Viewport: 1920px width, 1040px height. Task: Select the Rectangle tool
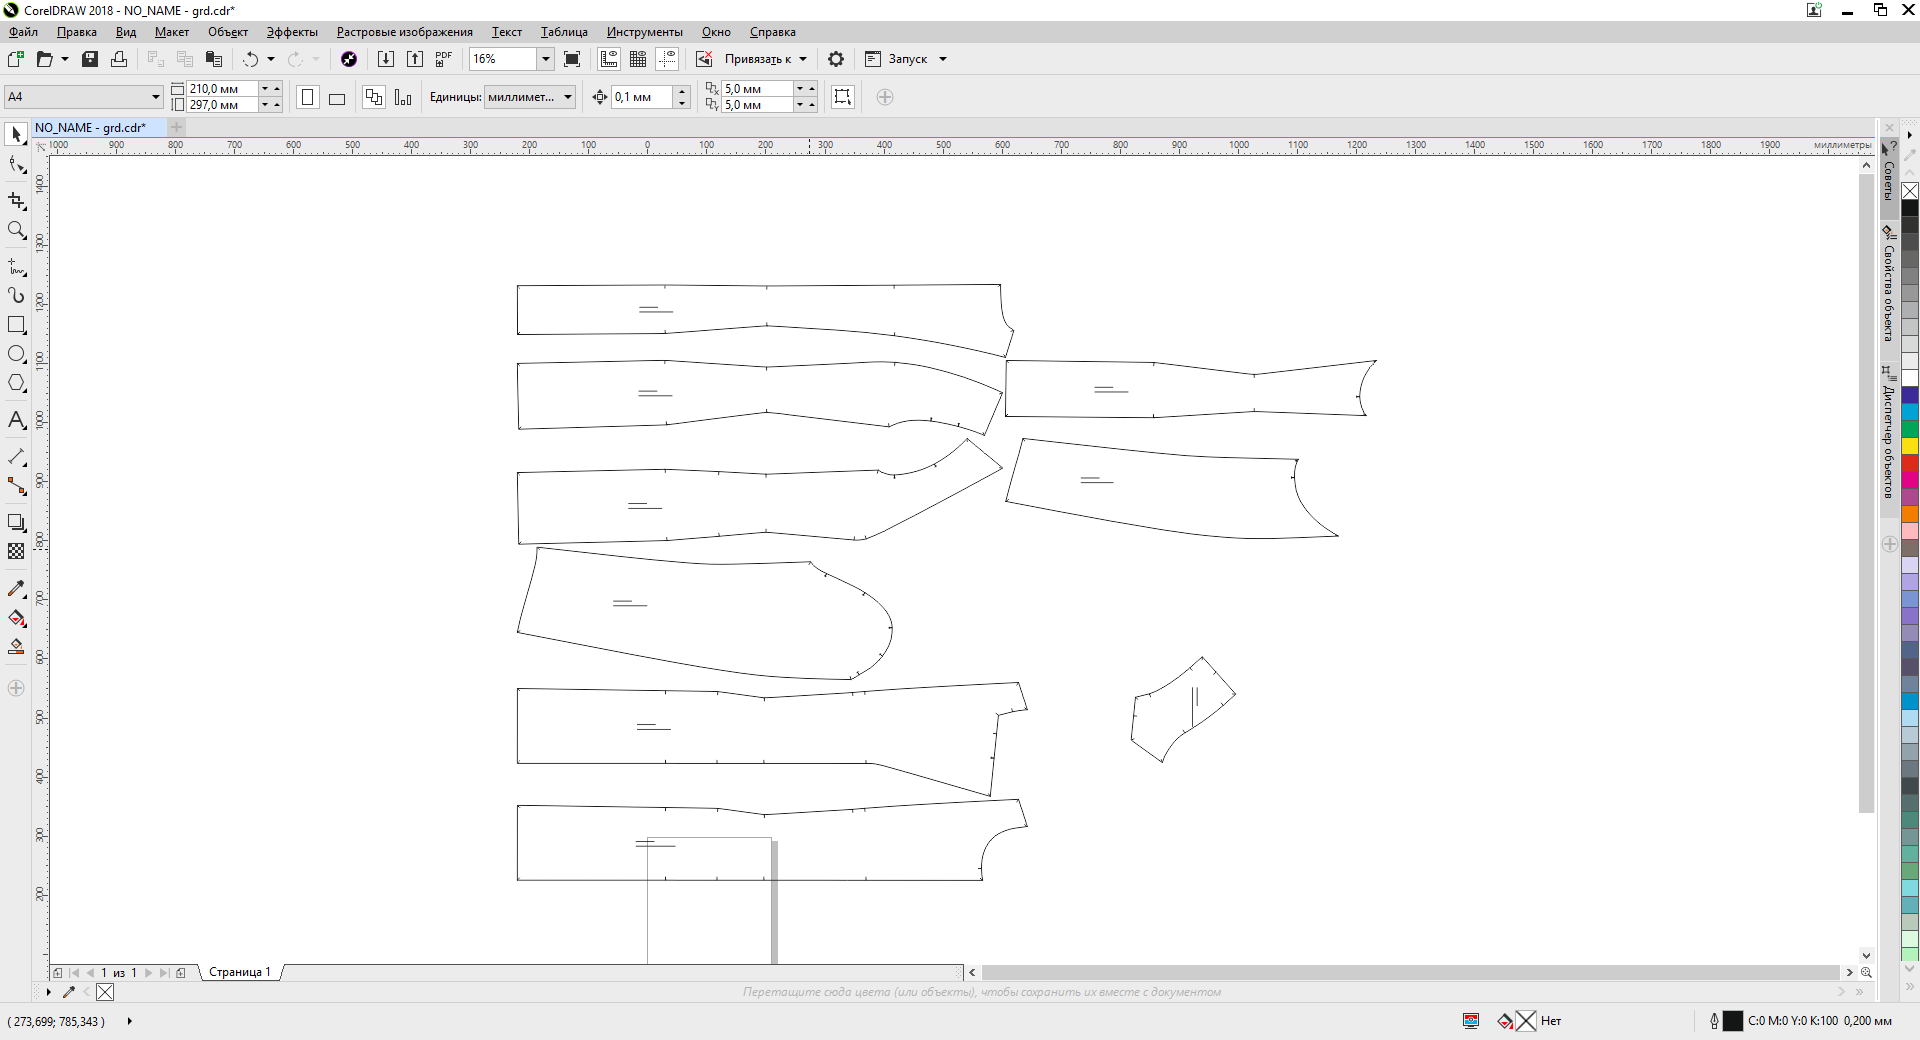click(16, 325)
